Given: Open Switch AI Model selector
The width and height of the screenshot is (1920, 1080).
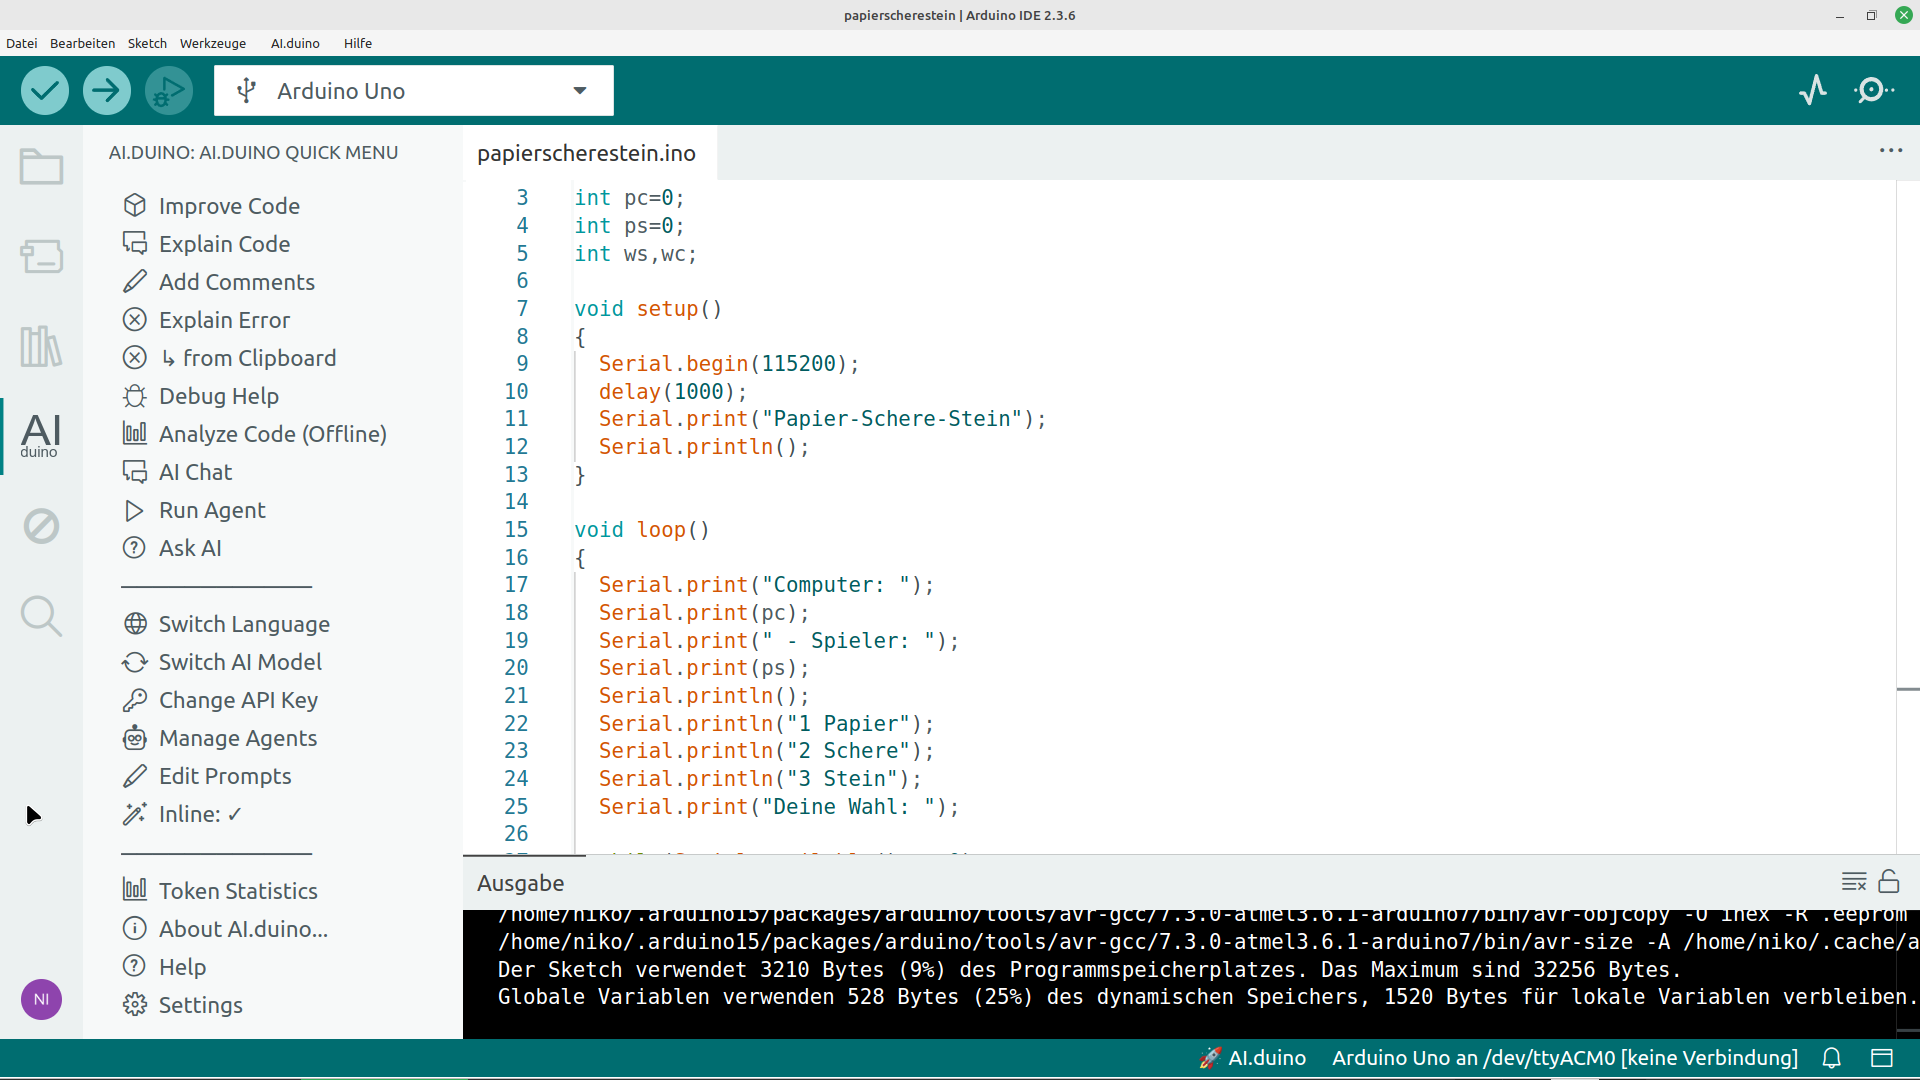Looking at the screenshot, I should [x=240, y=662].
